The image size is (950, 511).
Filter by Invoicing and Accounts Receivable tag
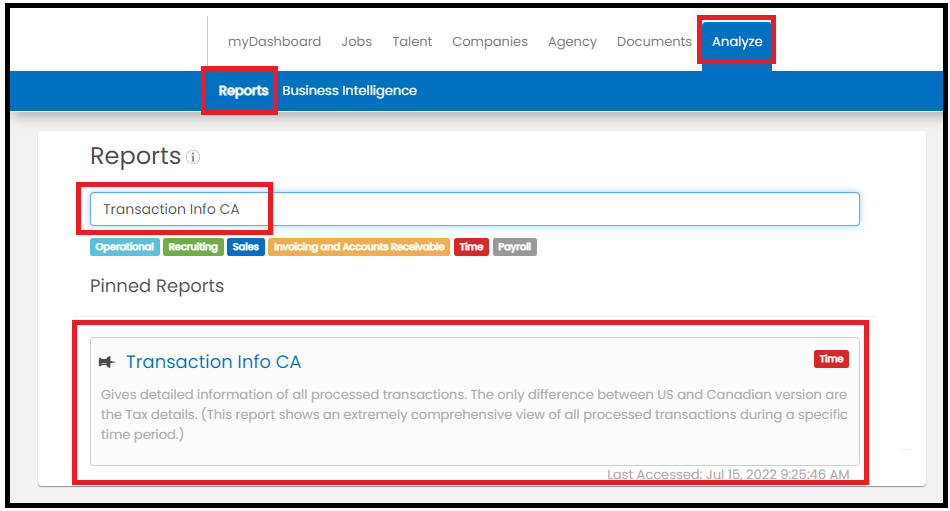(x=359, y=247)
